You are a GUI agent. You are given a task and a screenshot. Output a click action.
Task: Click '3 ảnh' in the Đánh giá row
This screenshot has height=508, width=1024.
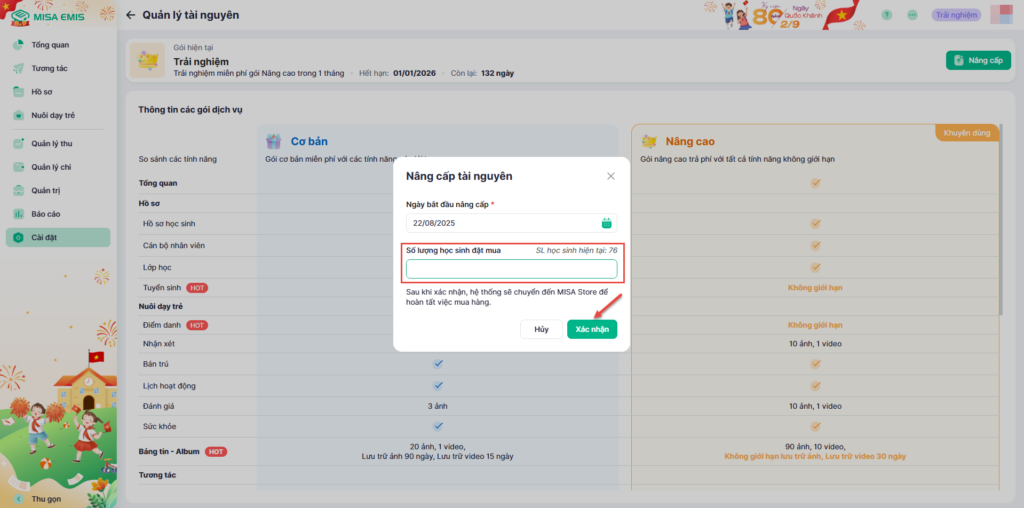tap(438, 406)
